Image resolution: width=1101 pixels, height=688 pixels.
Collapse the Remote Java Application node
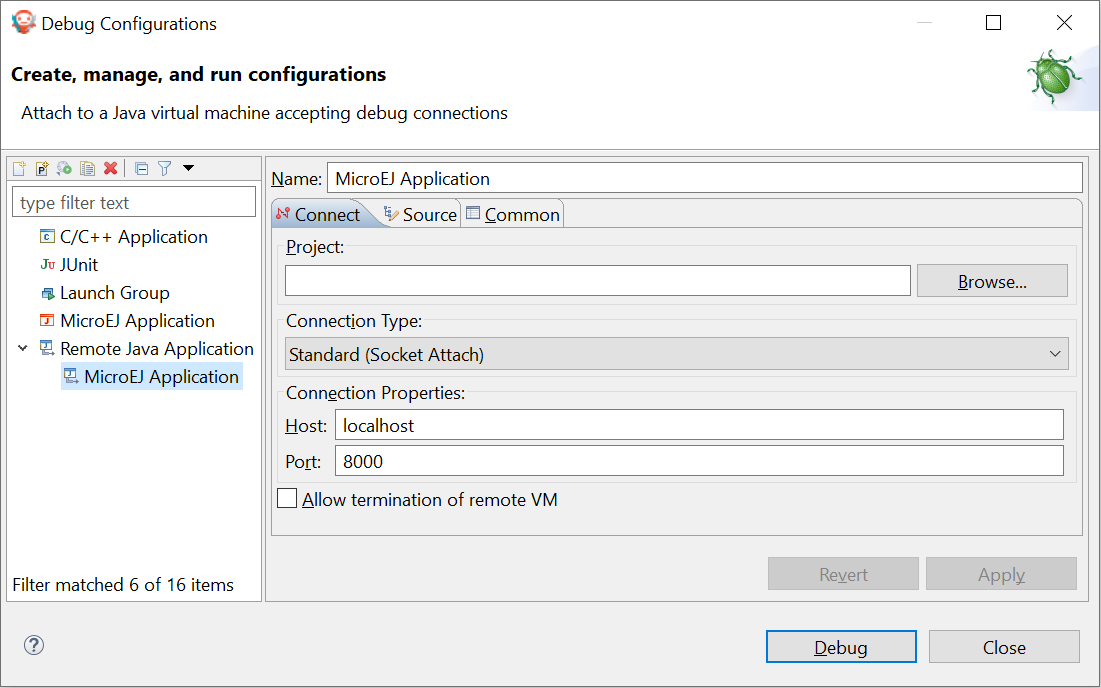[x=23, y=349]
